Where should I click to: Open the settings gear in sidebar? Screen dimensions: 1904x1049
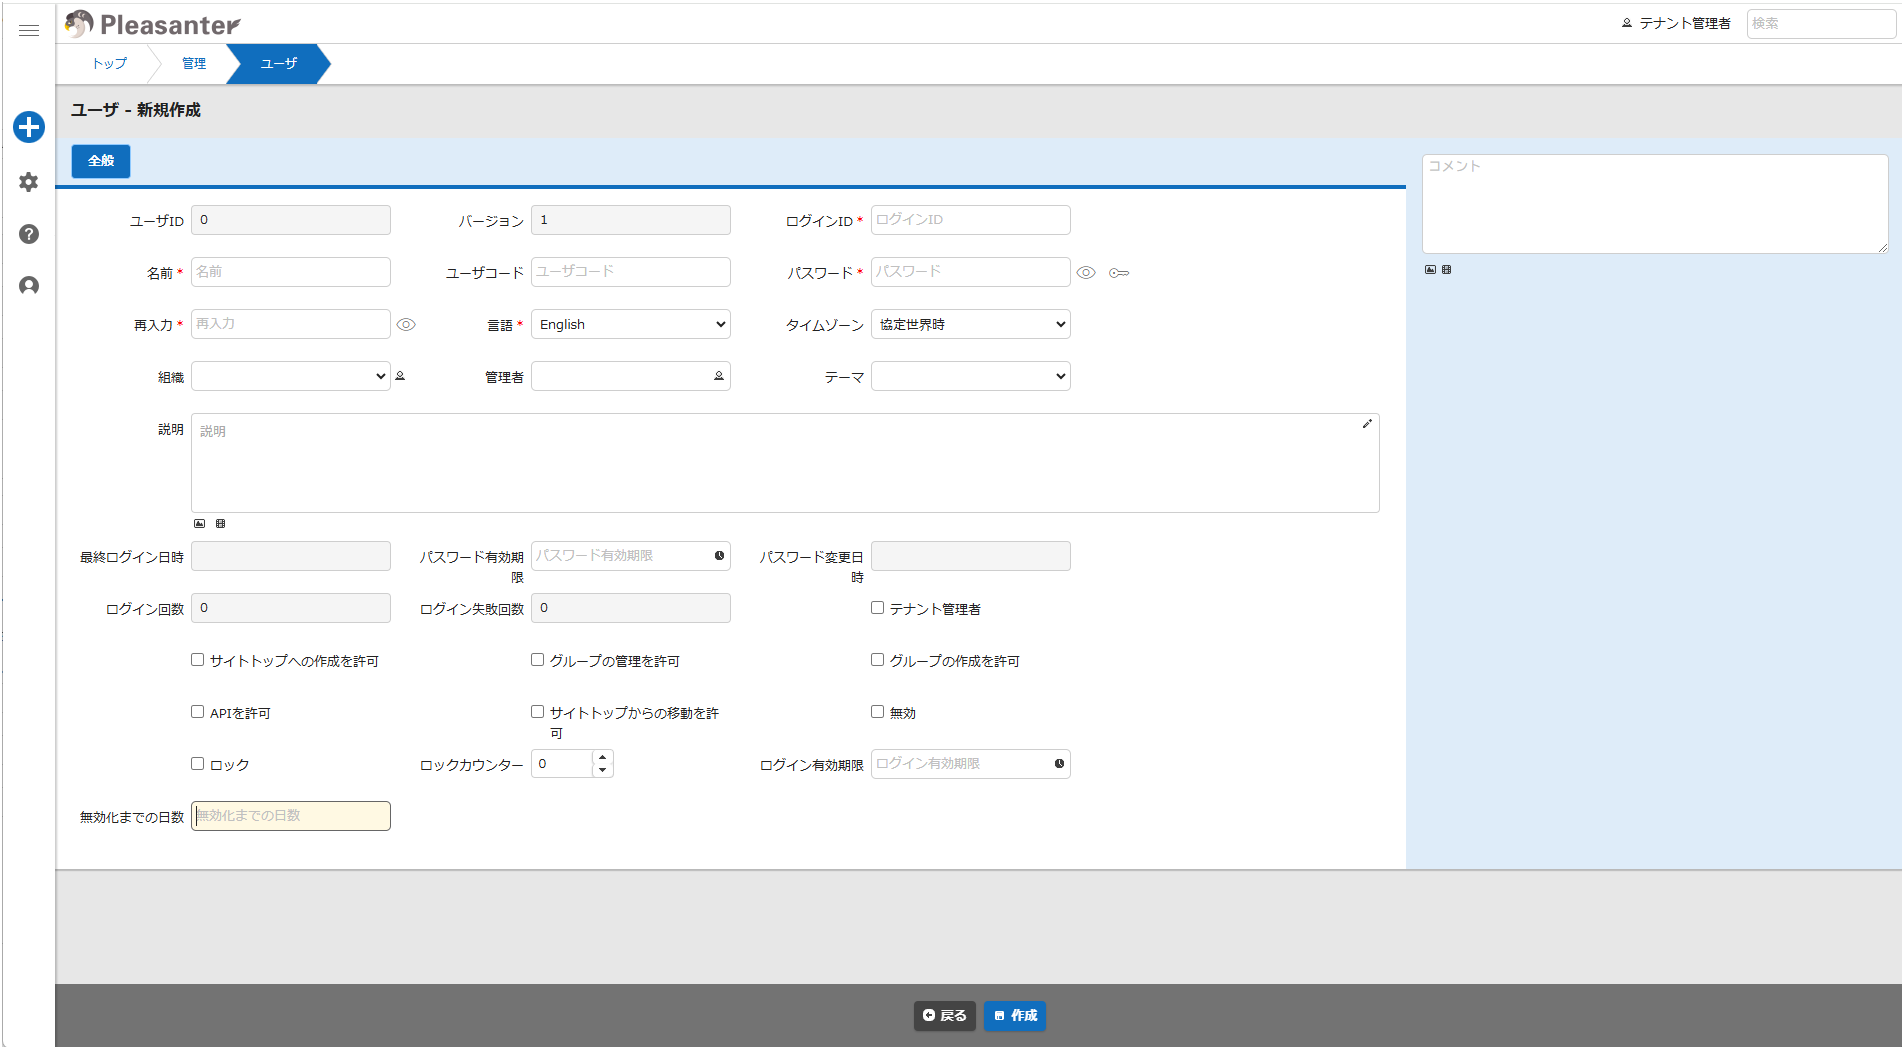pyautogui.click(x=29, y=182)
